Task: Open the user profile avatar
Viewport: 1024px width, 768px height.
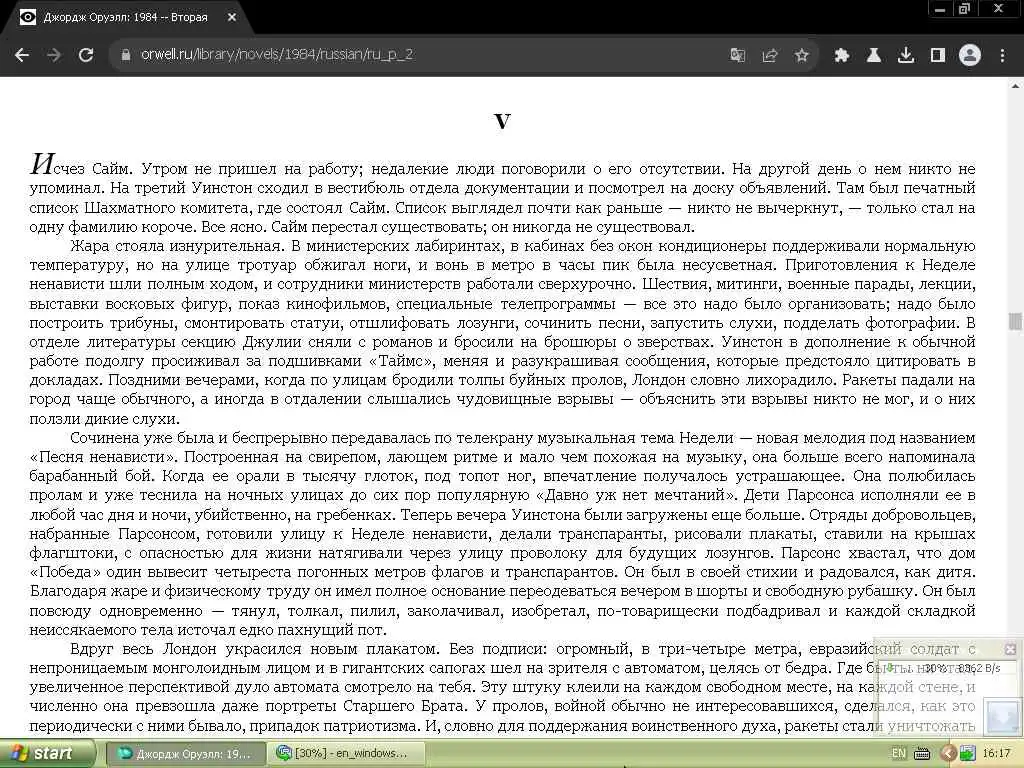Action: (x=970, y=55)
